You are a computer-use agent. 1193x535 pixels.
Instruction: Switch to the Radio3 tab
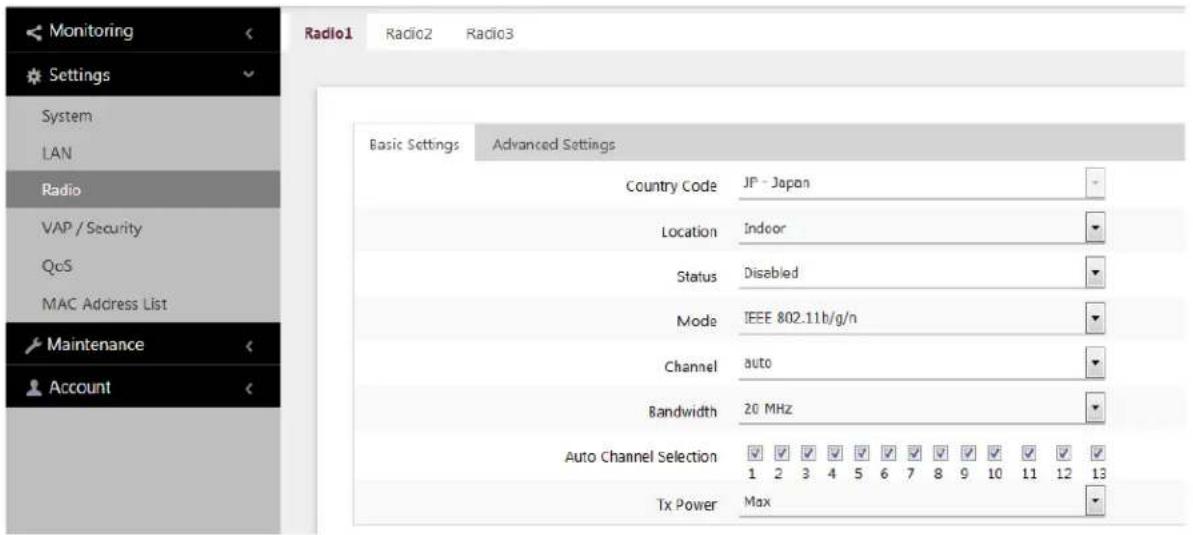pyautogui.click(x=489, y=33)
